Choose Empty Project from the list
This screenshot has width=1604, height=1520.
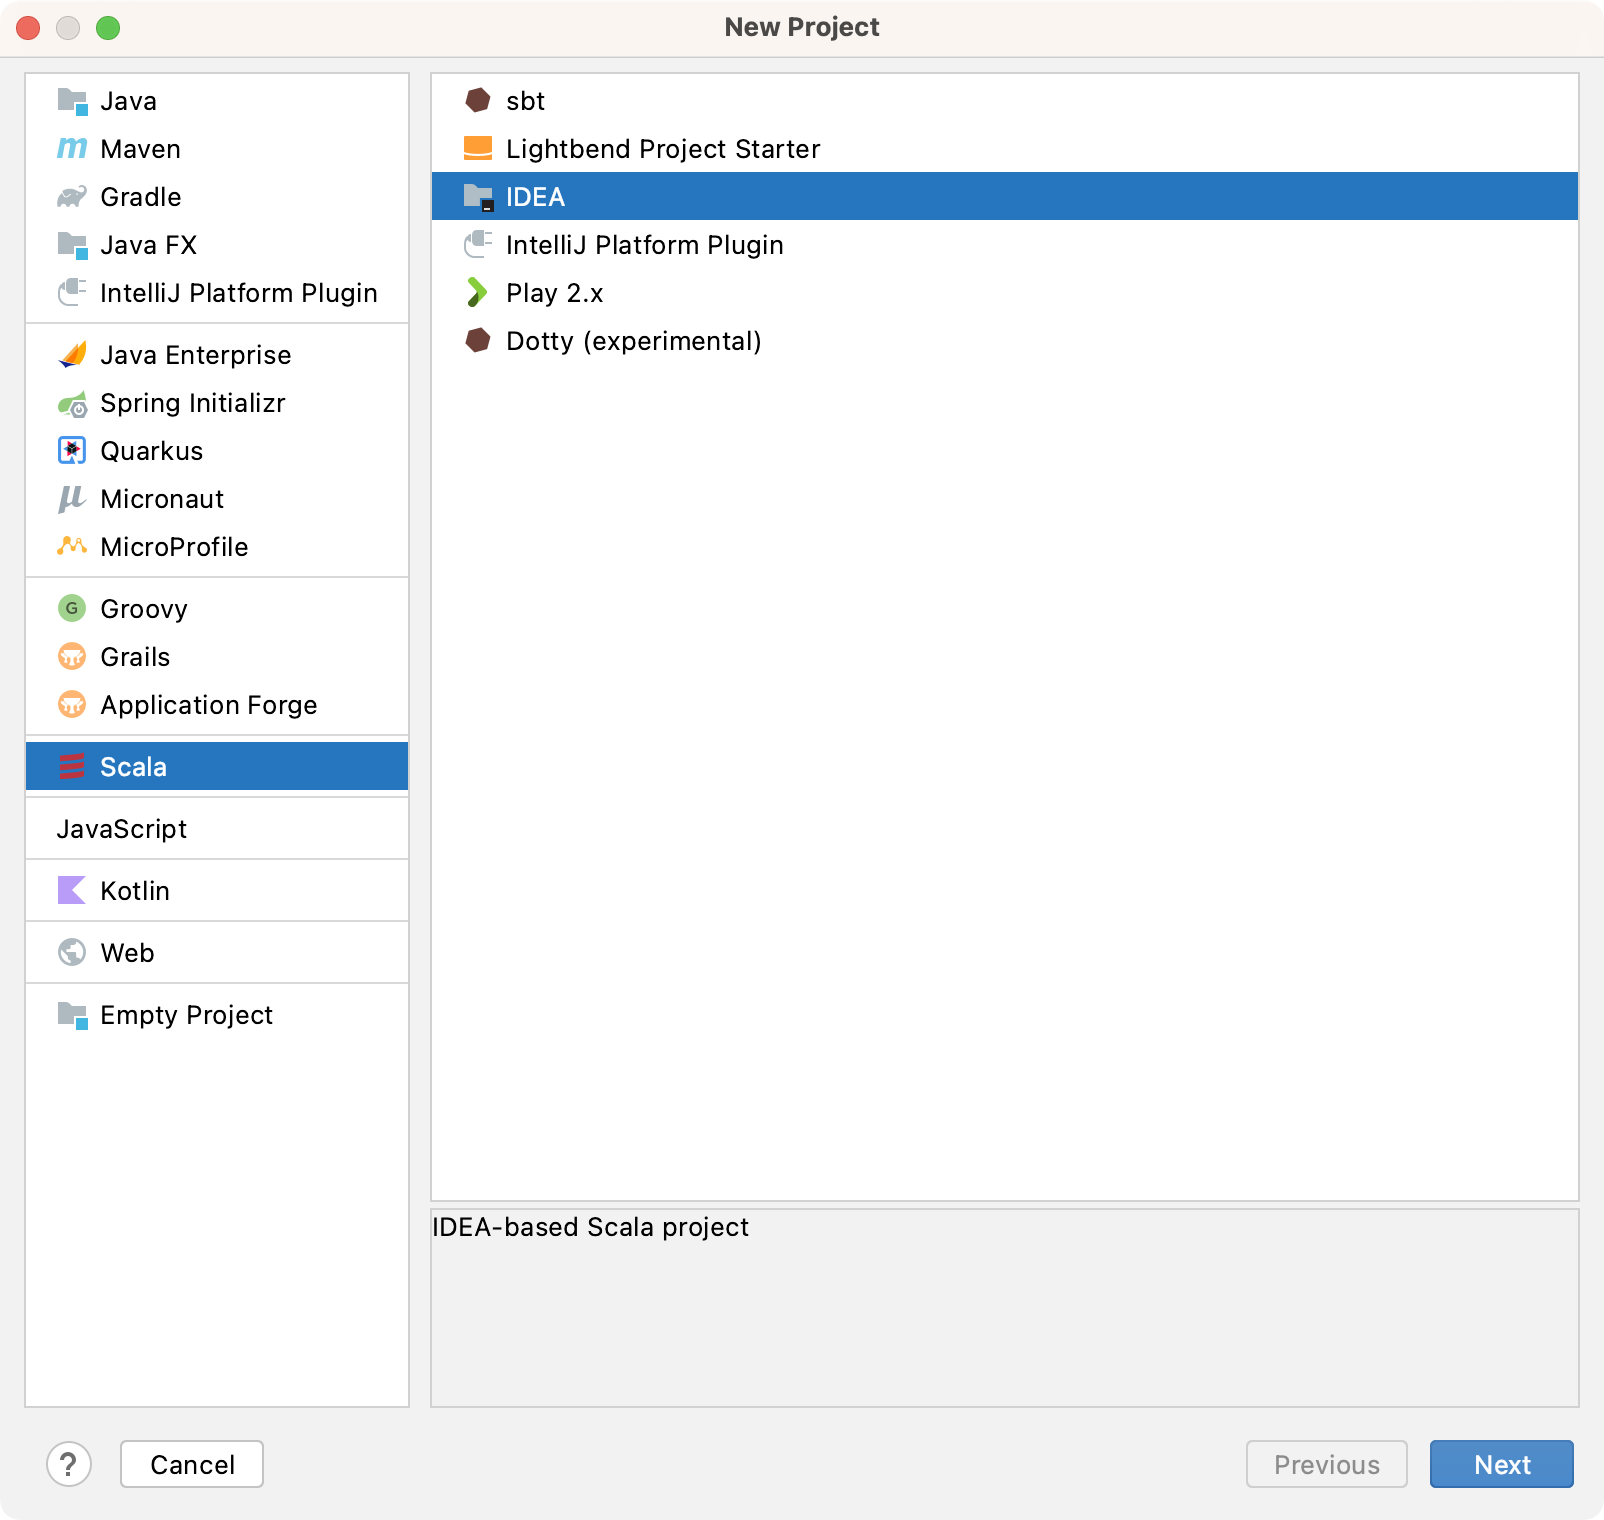[x=217, y=1015]
